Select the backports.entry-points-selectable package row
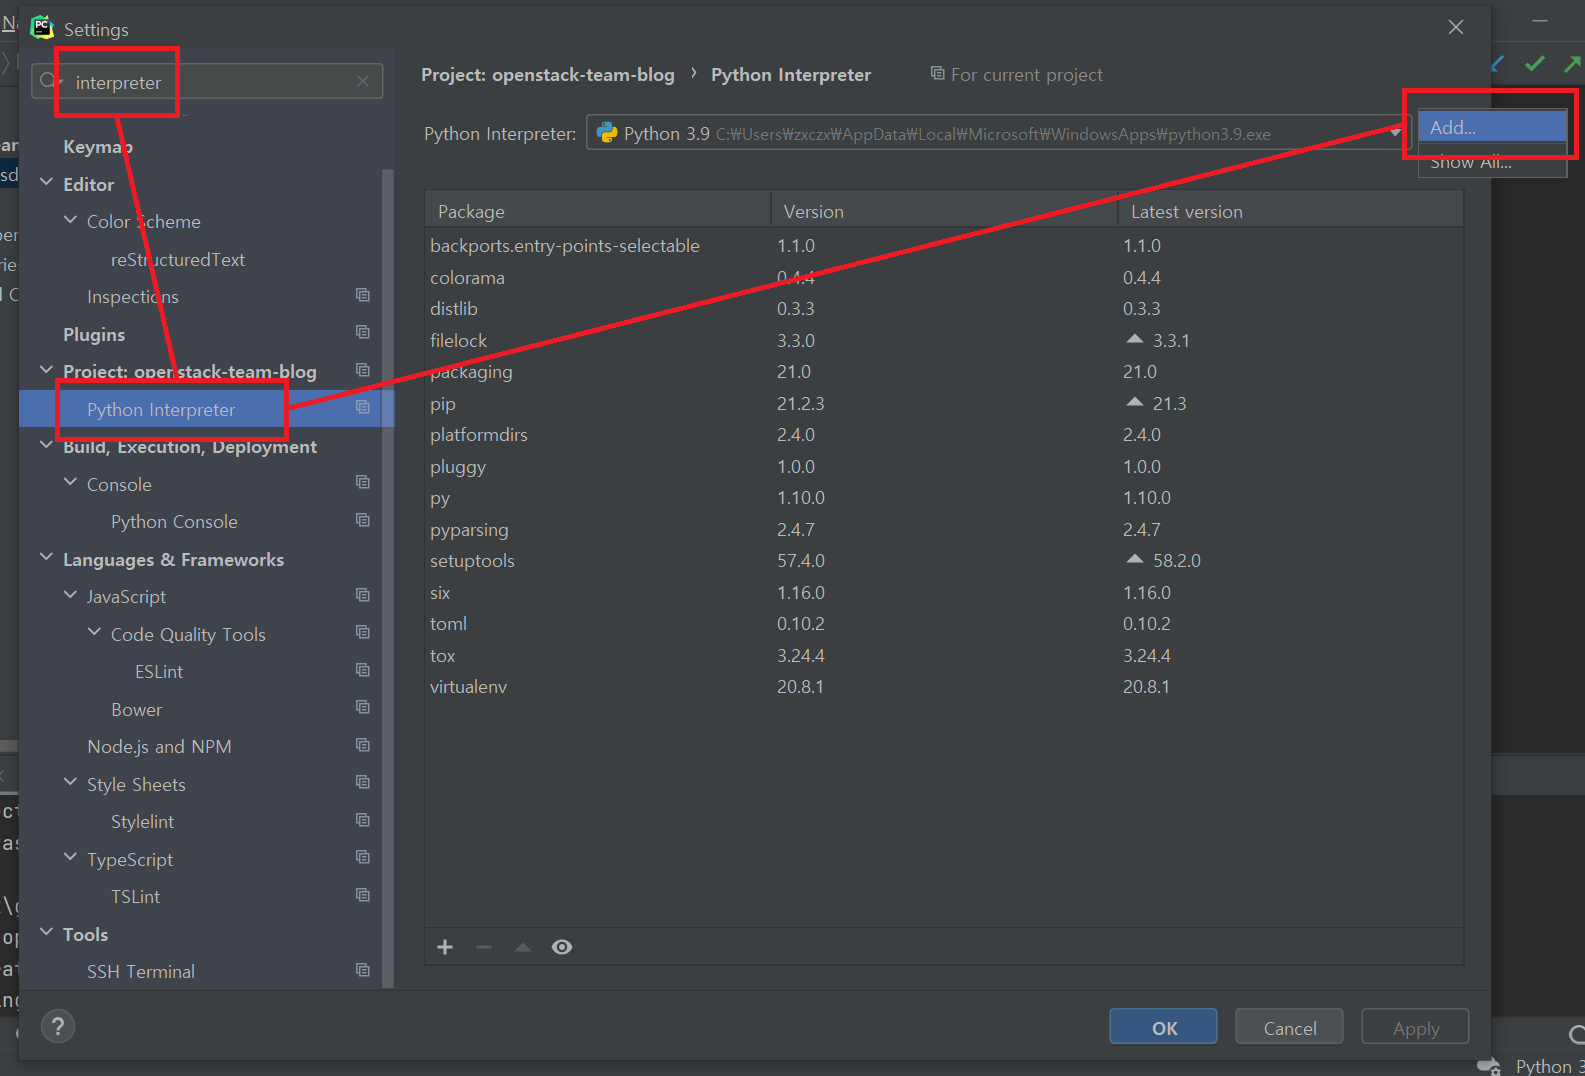The width and height of the screenshot is (1585, 1076). coord(944,246)
